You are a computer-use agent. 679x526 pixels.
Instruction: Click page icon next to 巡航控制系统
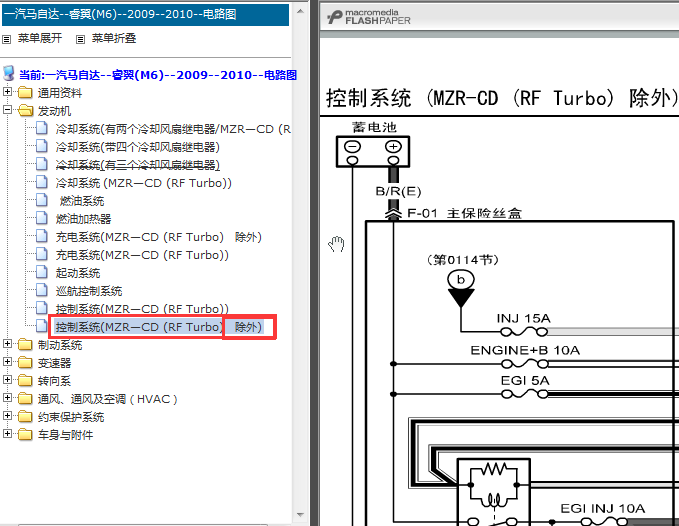(42, 290)
